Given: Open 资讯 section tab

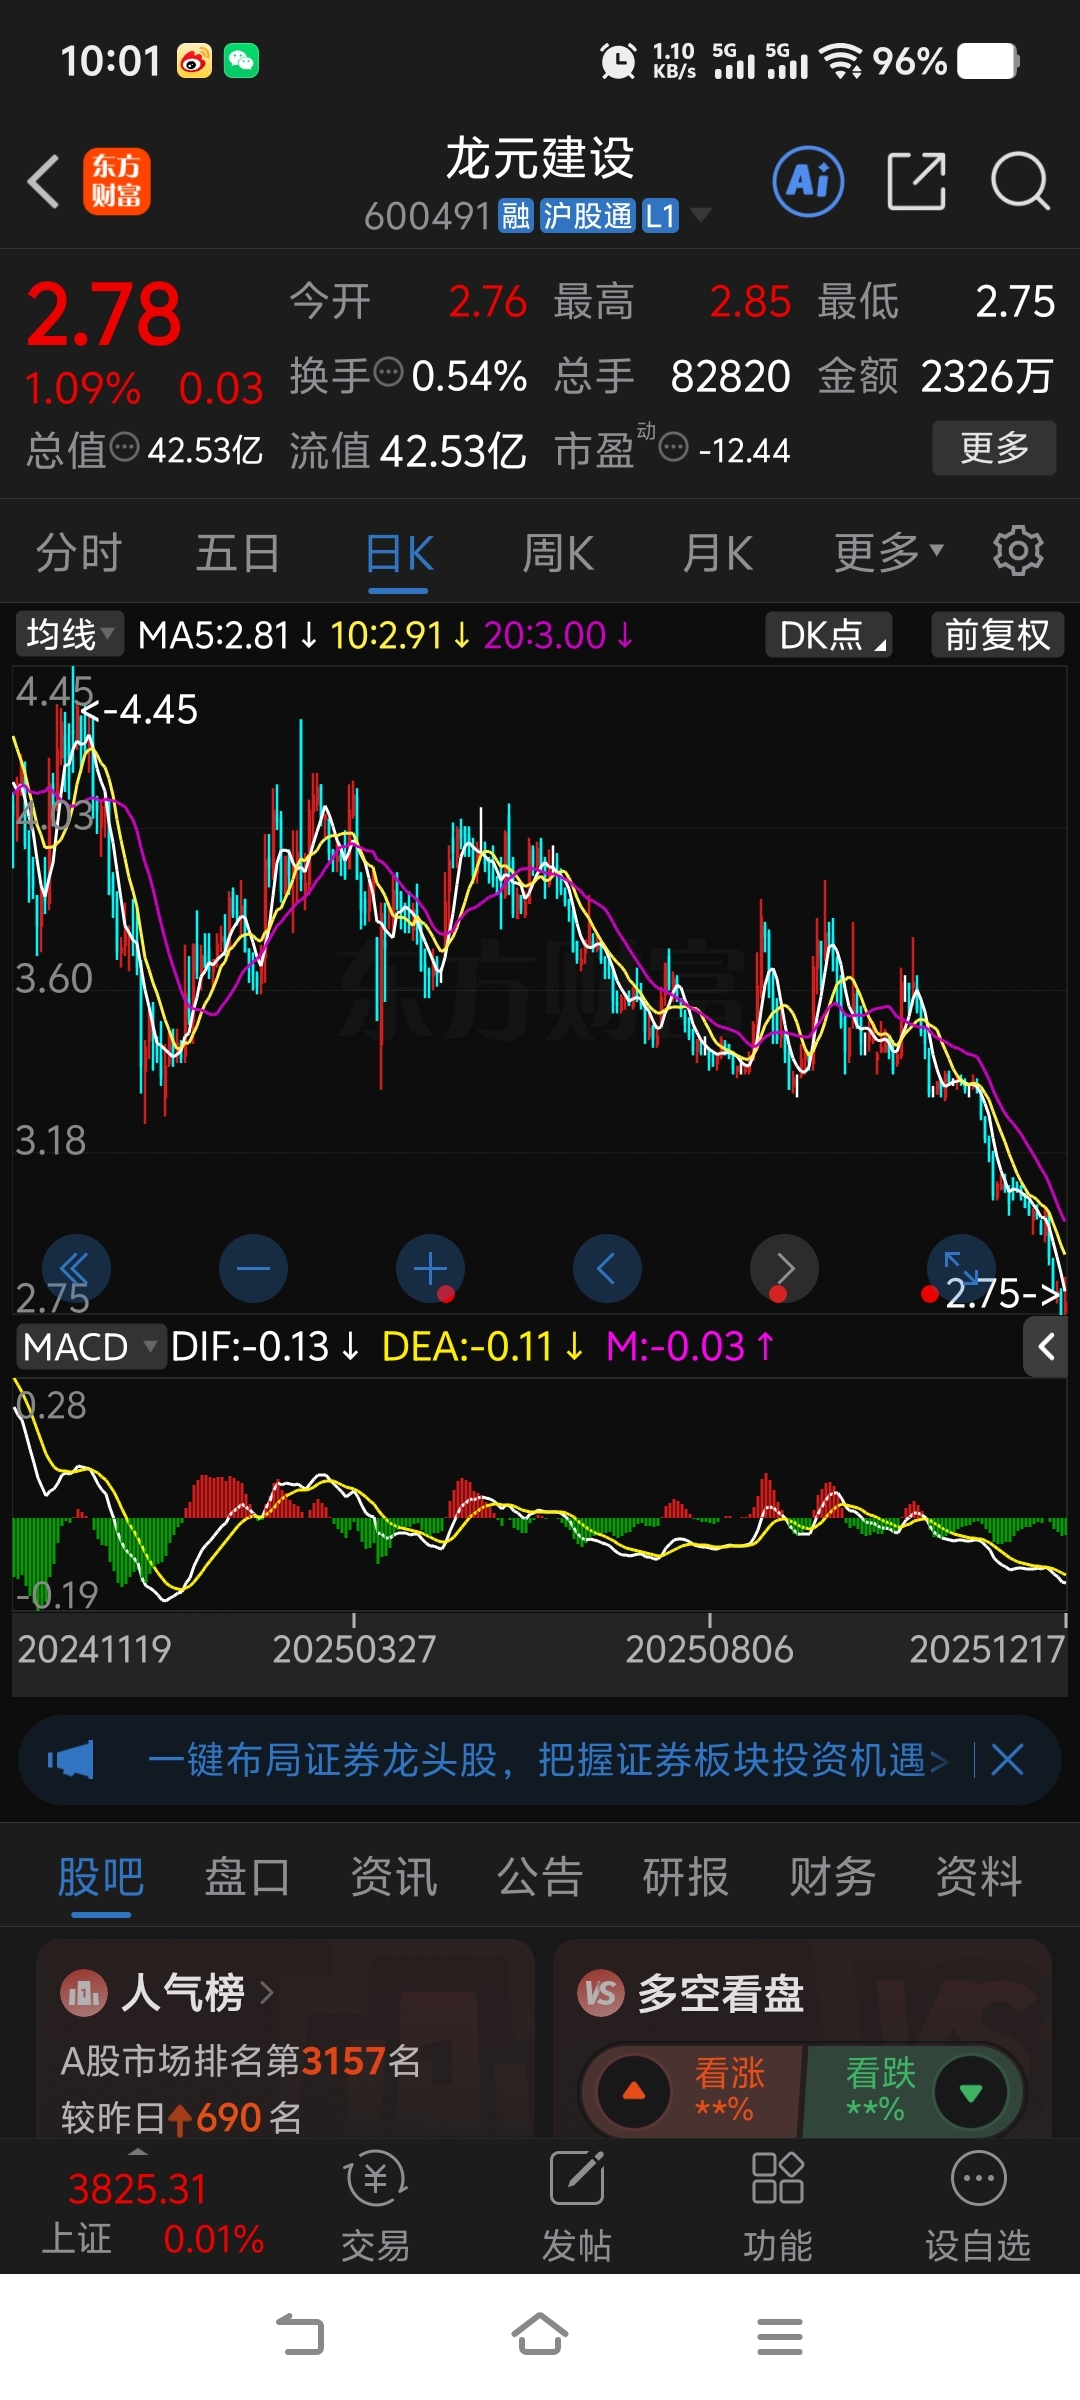Looking at the screenshot, I should click(394, 1876).
